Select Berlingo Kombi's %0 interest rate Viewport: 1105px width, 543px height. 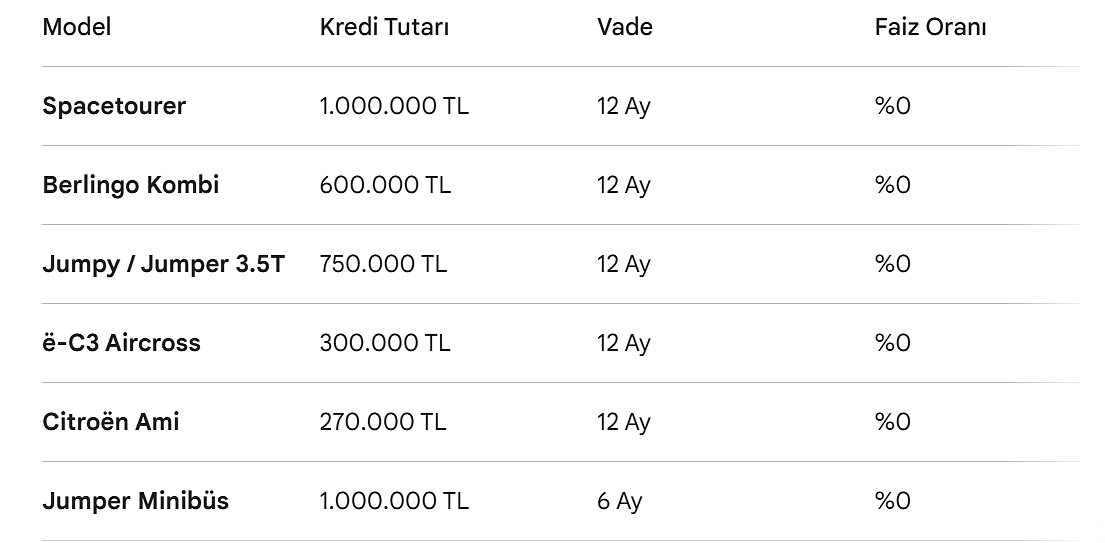(892, 185)
